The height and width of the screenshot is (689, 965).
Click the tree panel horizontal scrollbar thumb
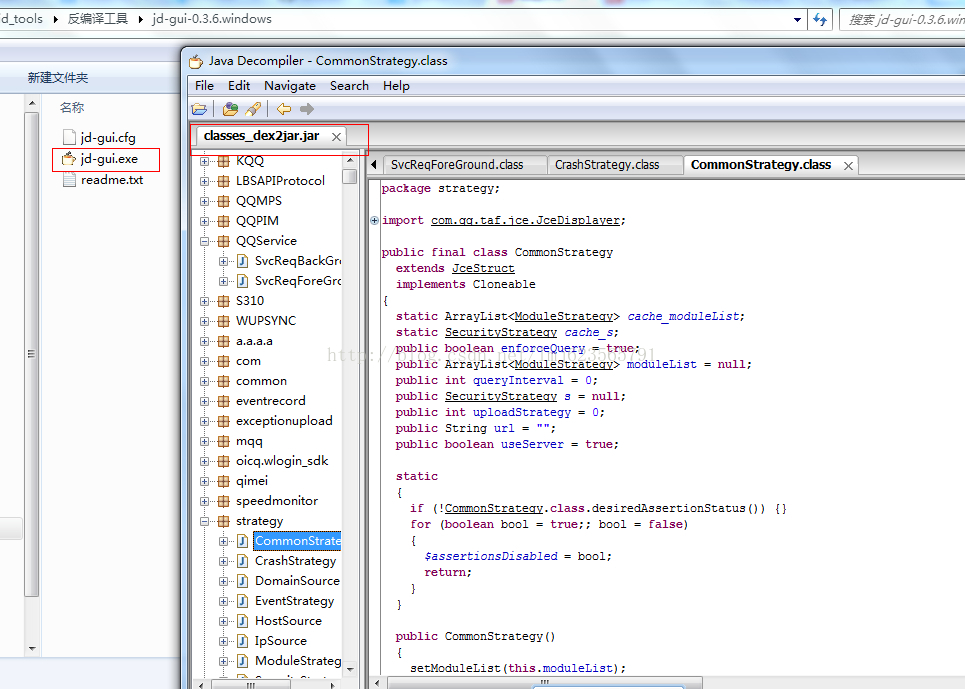point(250,685)
